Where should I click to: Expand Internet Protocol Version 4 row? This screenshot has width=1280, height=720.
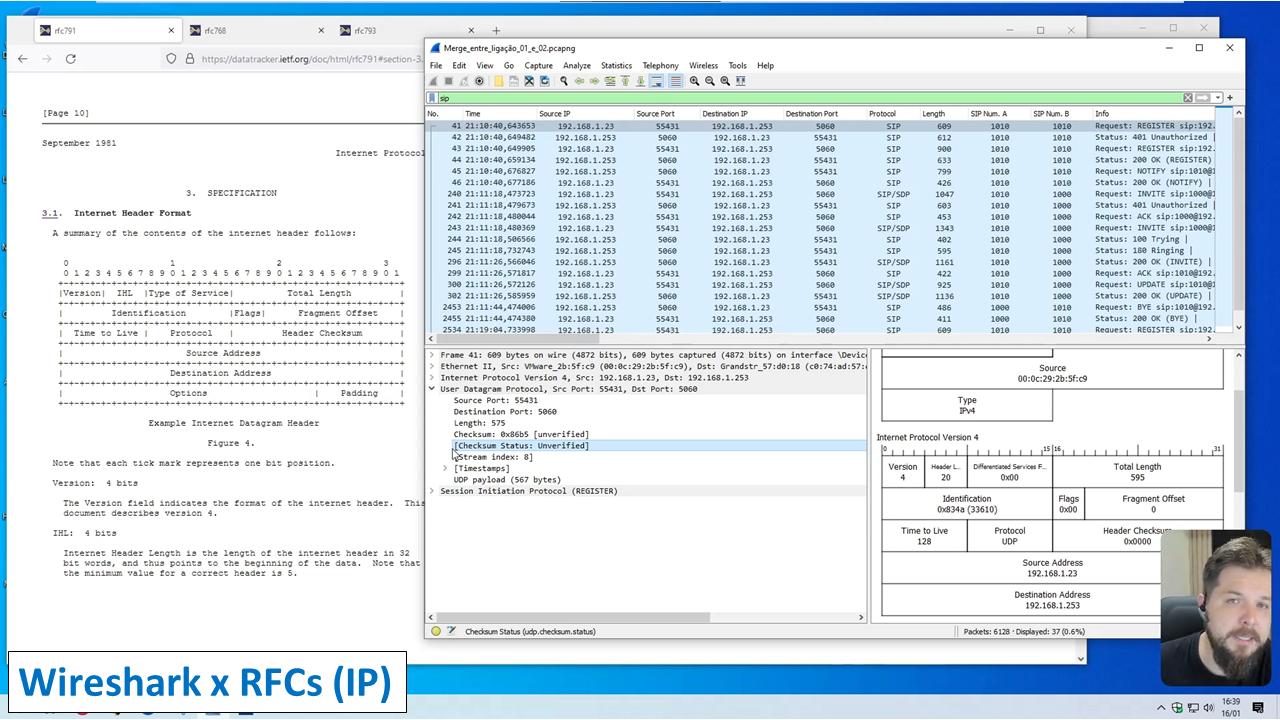(x=432, y=378)
